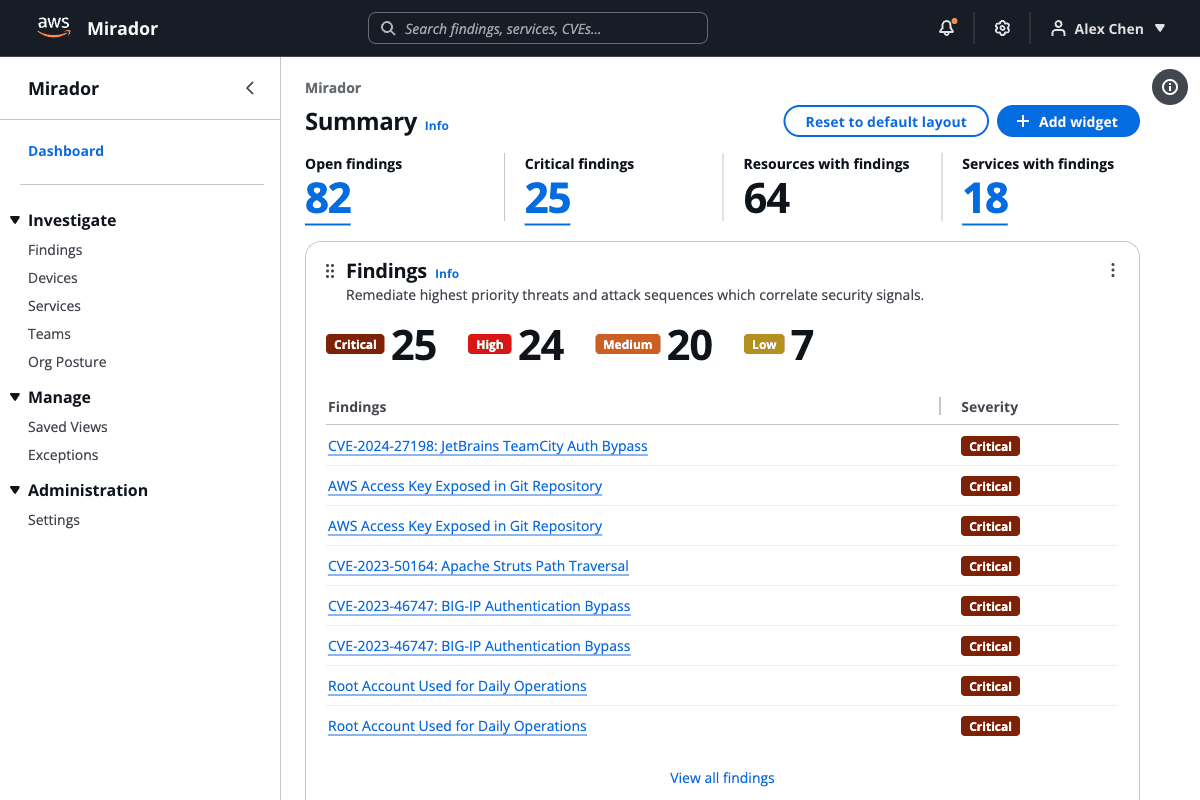Screen dimensions: 1200x800
Task: Collapse the Manage section
Action: click(x=15, y=397)
